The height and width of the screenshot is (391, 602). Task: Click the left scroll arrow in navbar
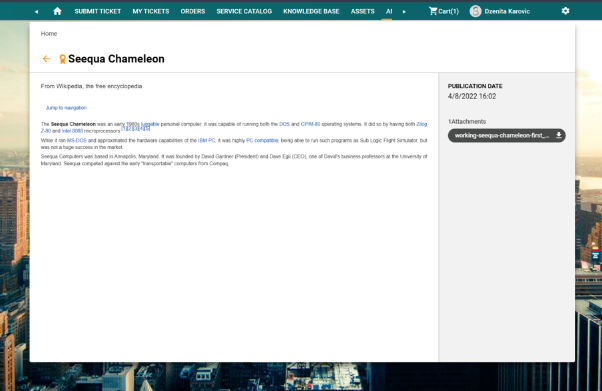(36, 12)
